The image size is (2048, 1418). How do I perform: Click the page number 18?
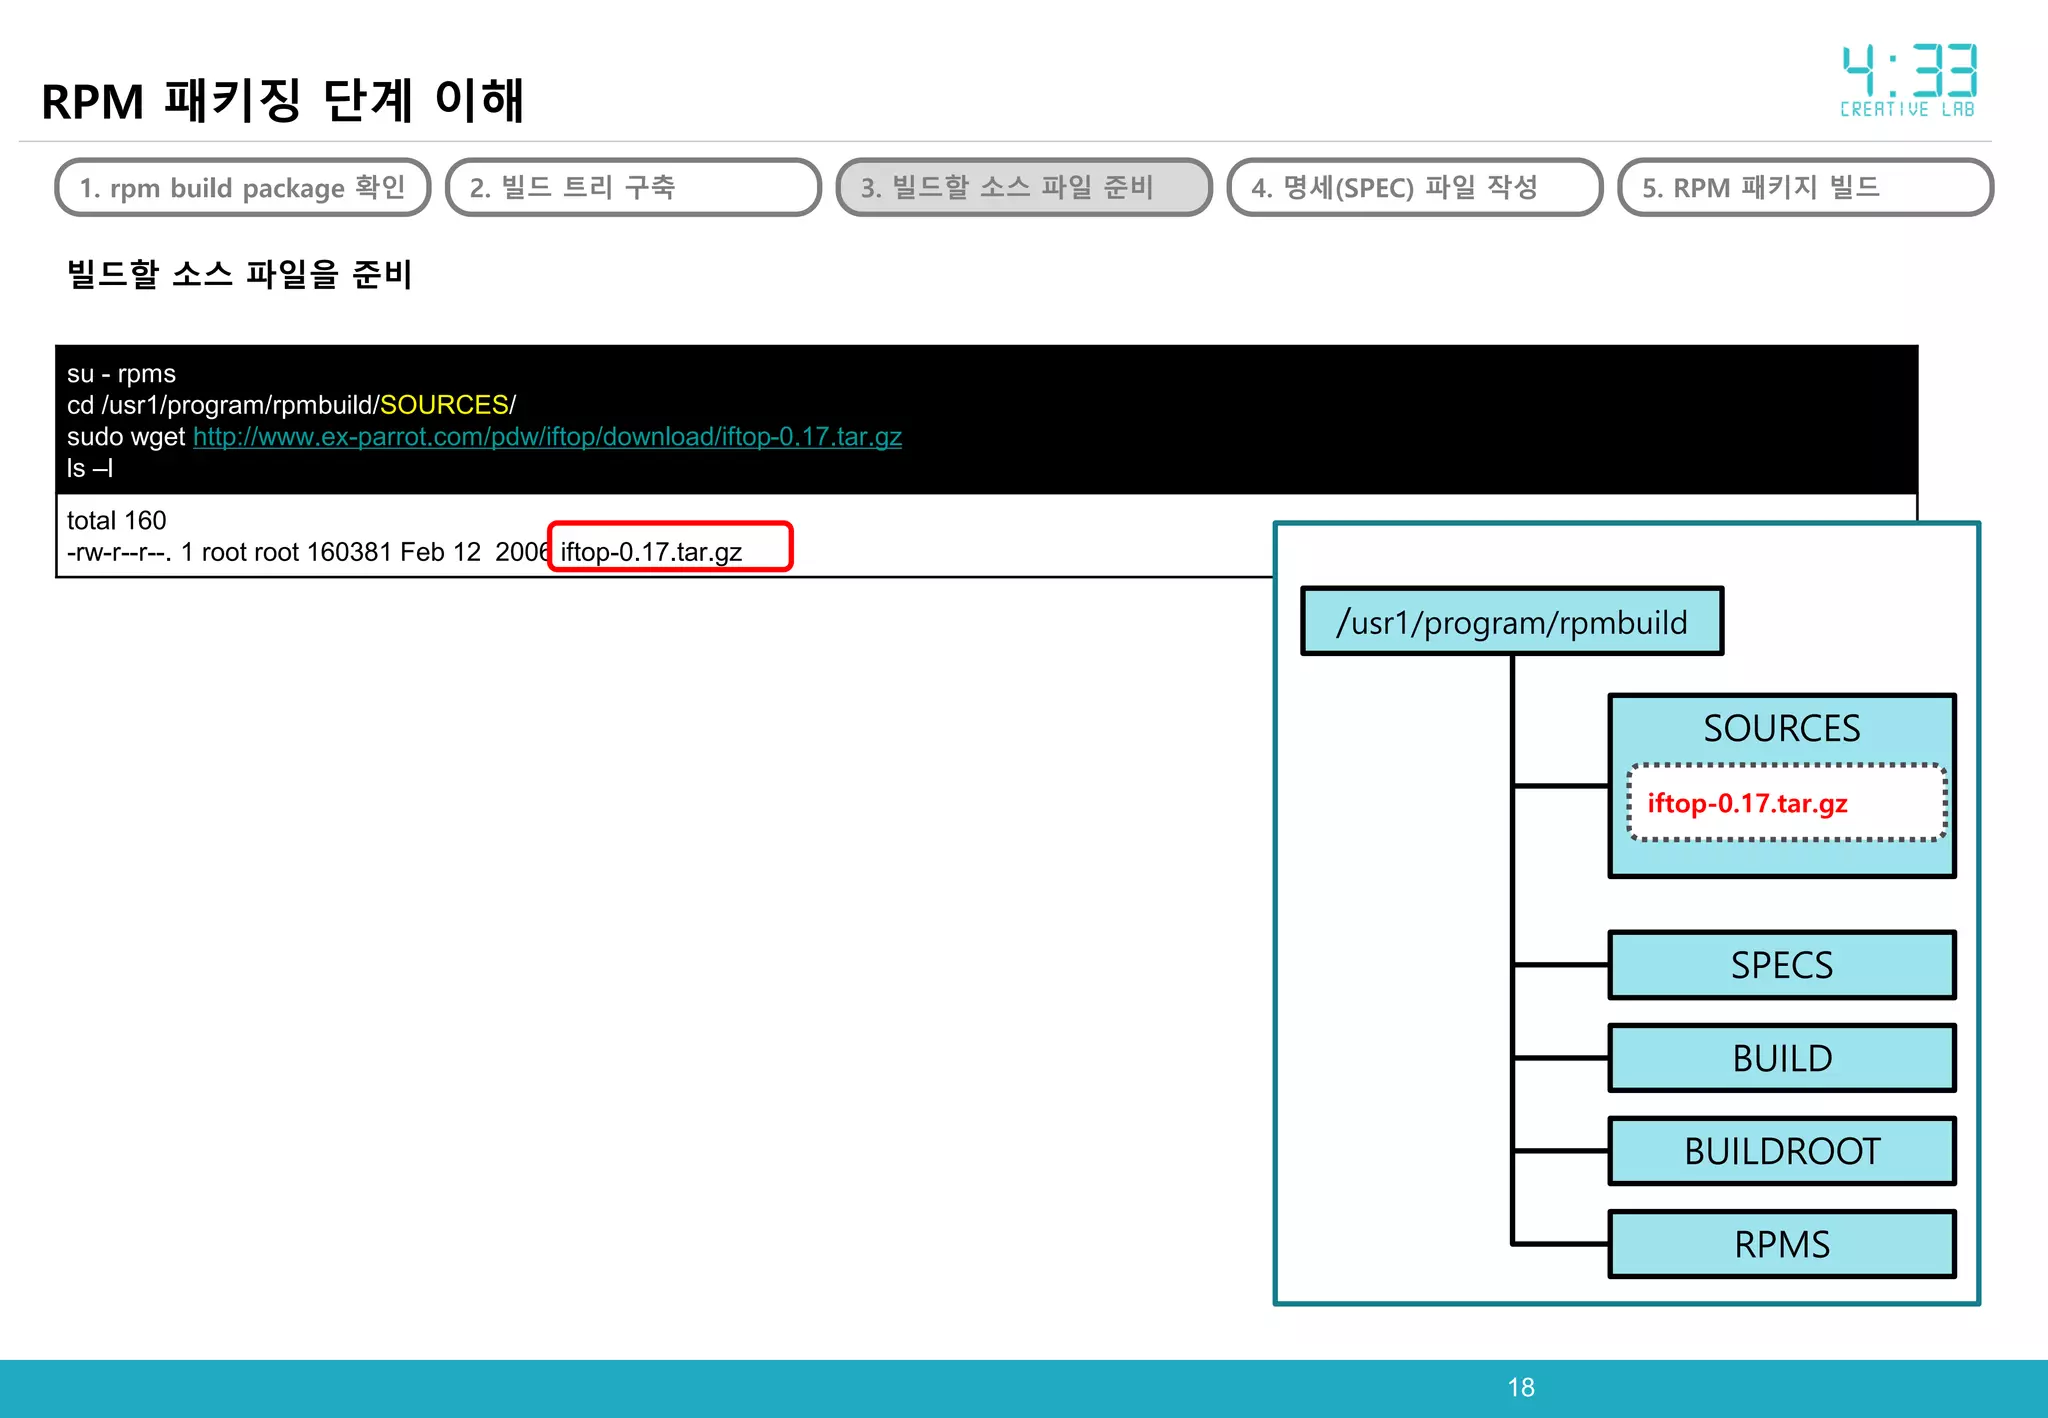[x=1521, y=1388]
